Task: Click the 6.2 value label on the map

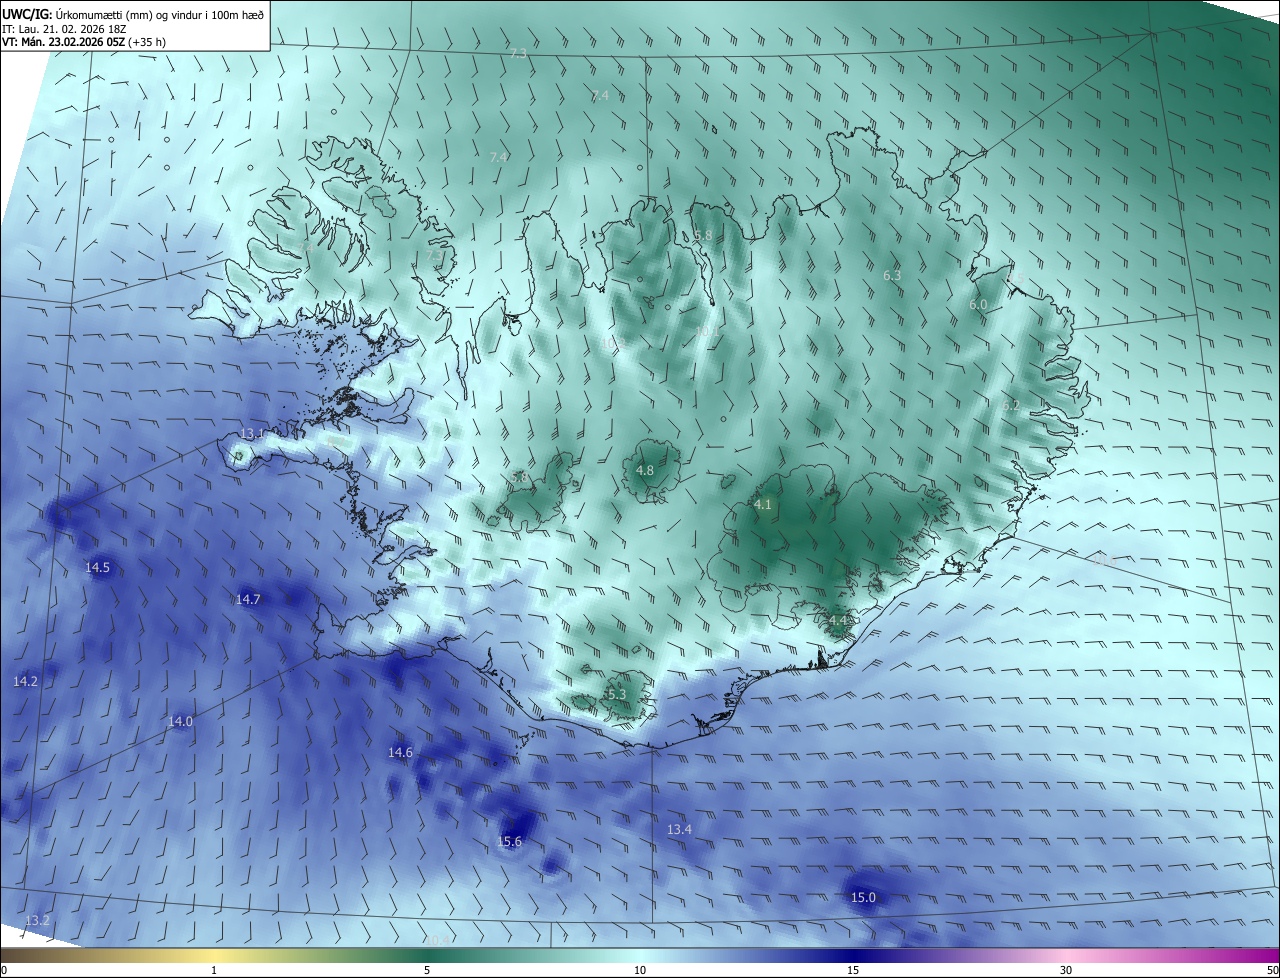Action: click(x=1011, y=405)
